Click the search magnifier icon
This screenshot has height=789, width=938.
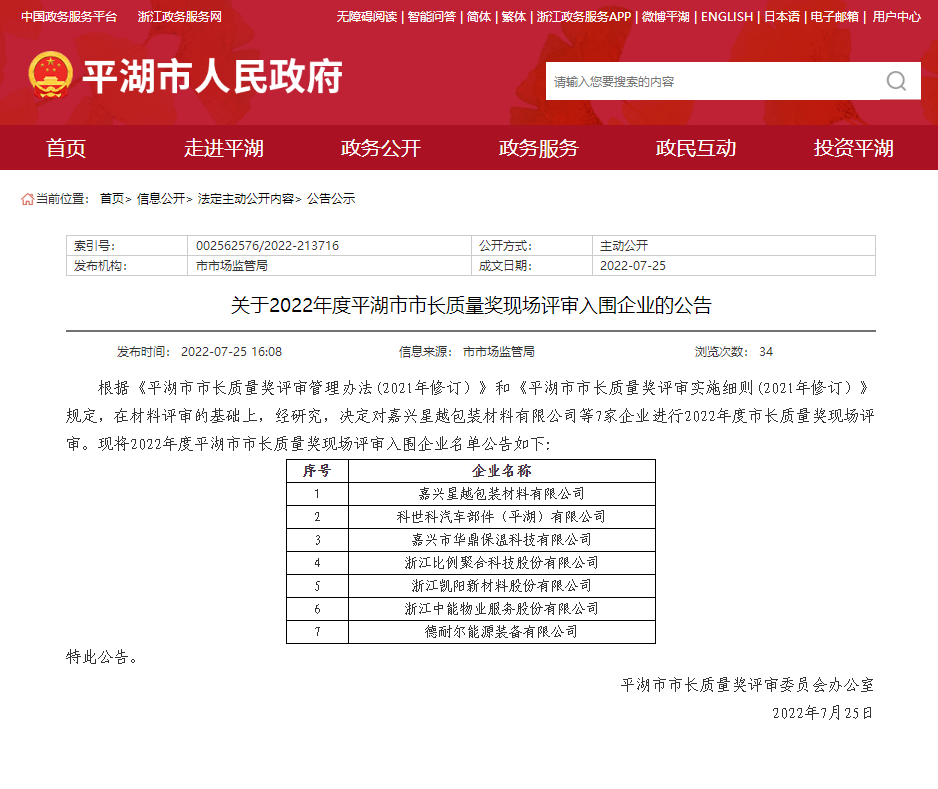point(896,81)
